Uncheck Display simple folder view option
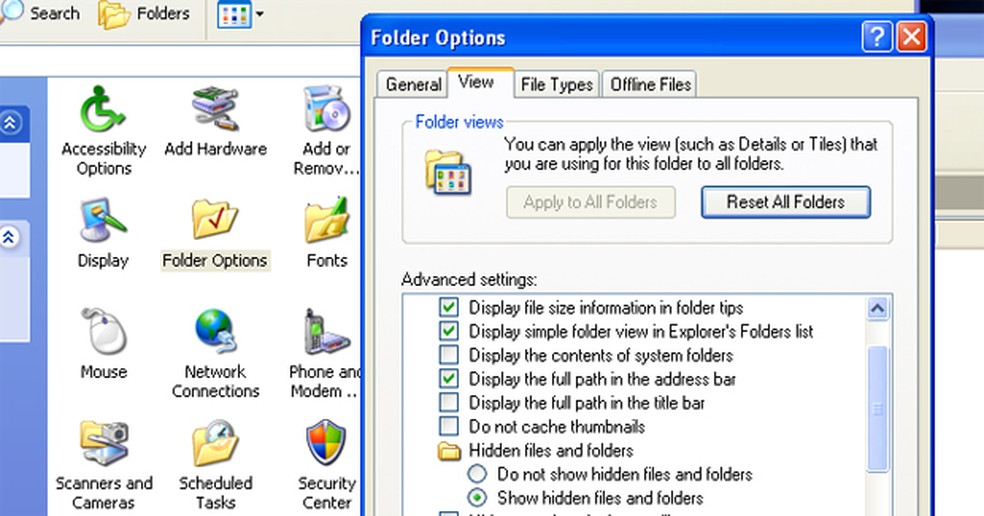The height and width of the screenshot is (516, 984). click(449, 331)
